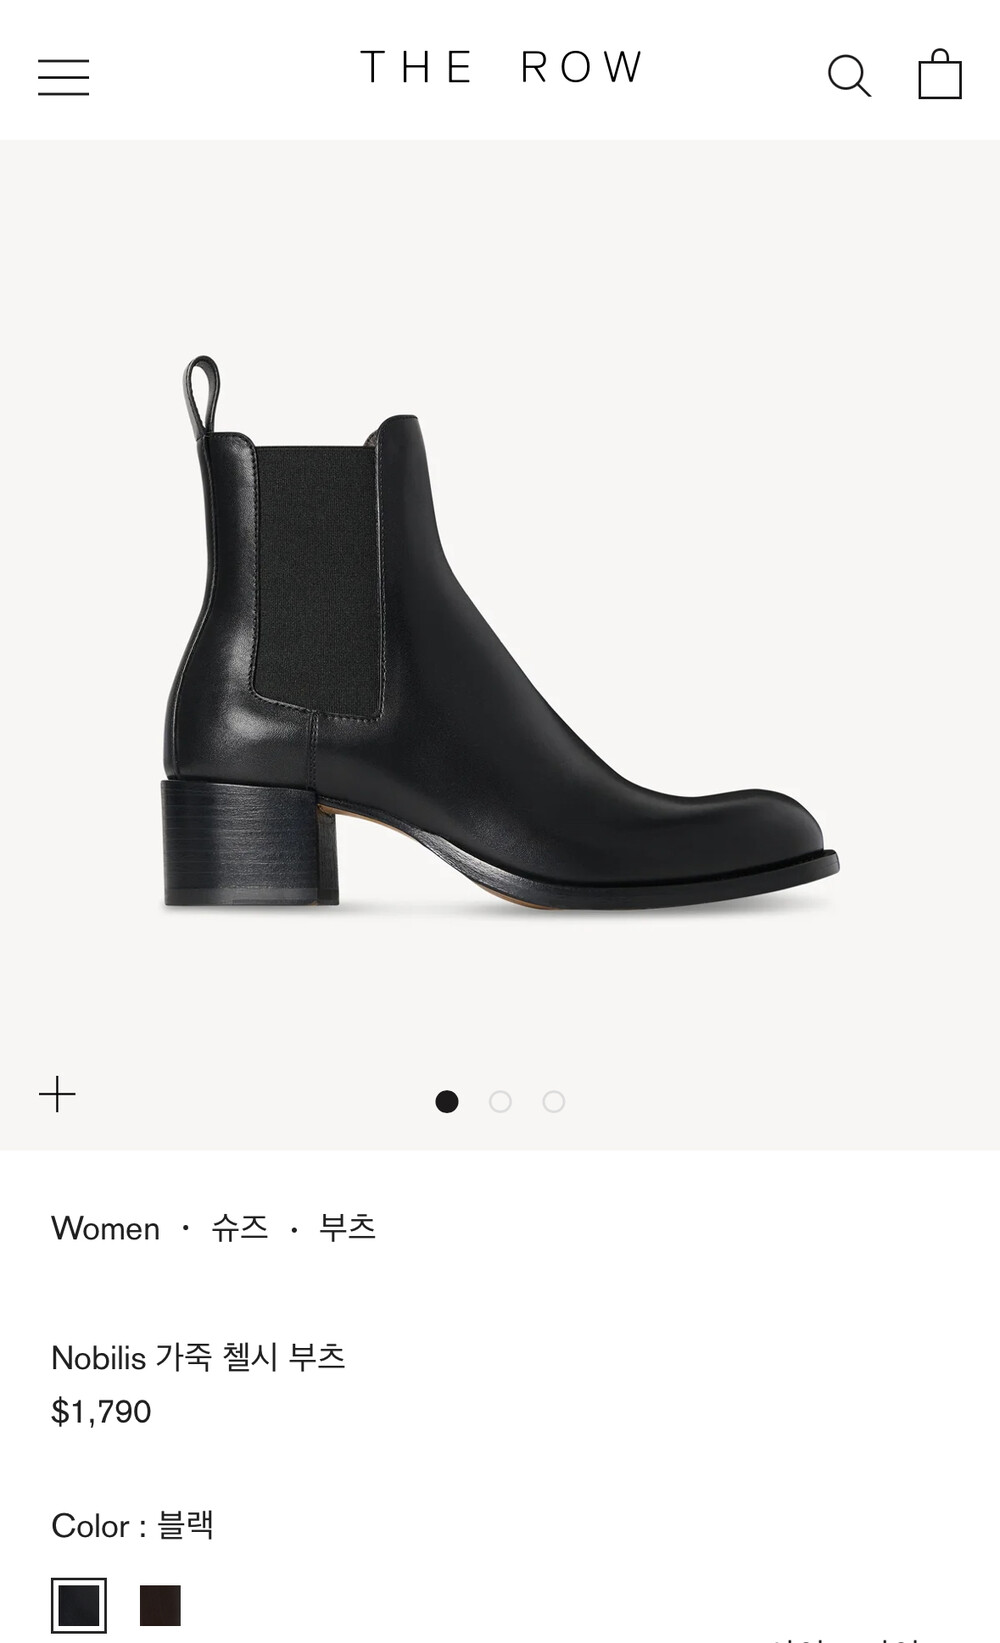
Task: Open the search magnifier icon
Action: click(x=849, y=76)
